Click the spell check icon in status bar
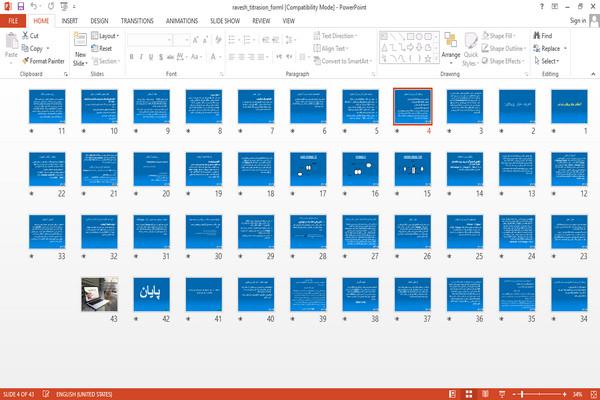The width and height of the screenshot is (600, 400). click(x=46, y=394)
